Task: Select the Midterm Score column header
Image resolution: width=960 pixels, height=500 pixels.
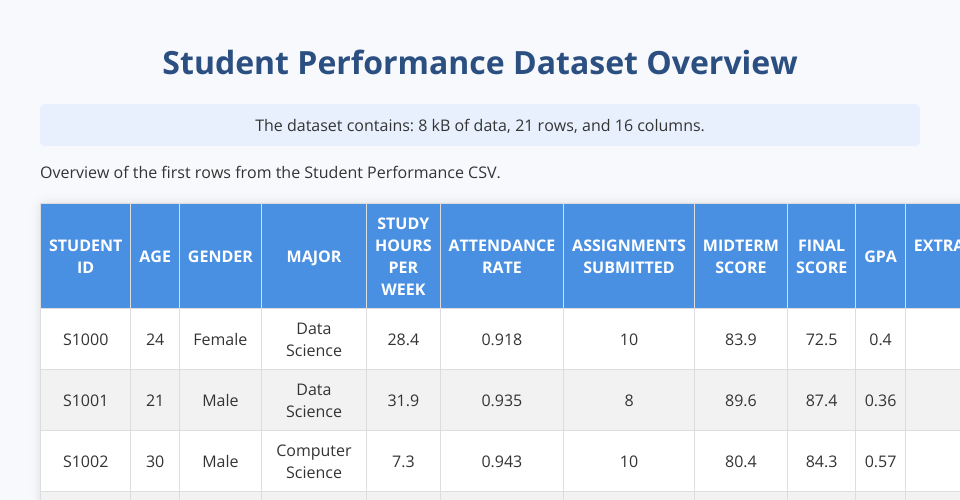Action: tap(740, 256)
